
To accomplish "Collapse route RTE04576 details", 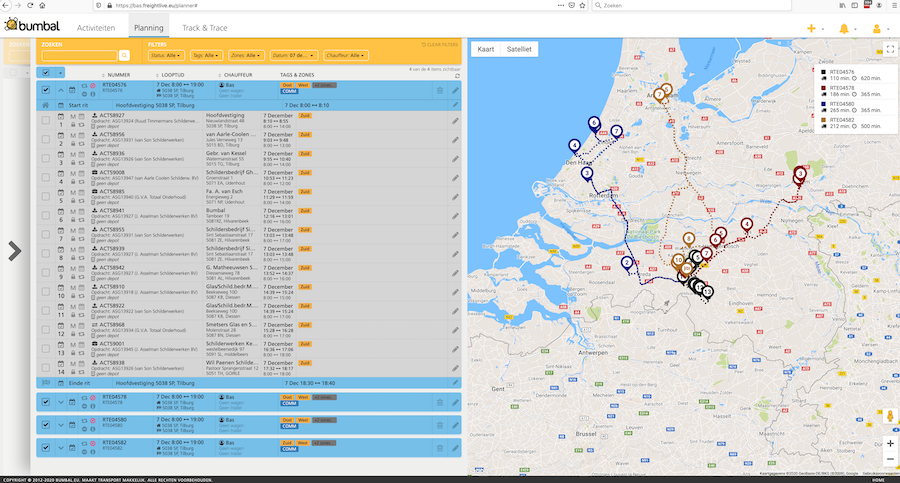I will click(61, 90).
